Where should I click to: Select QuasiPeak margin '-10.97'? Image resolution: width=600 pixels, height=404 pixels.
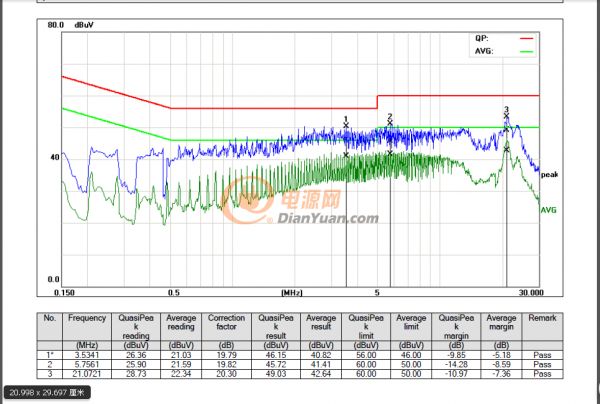[456, 373]
